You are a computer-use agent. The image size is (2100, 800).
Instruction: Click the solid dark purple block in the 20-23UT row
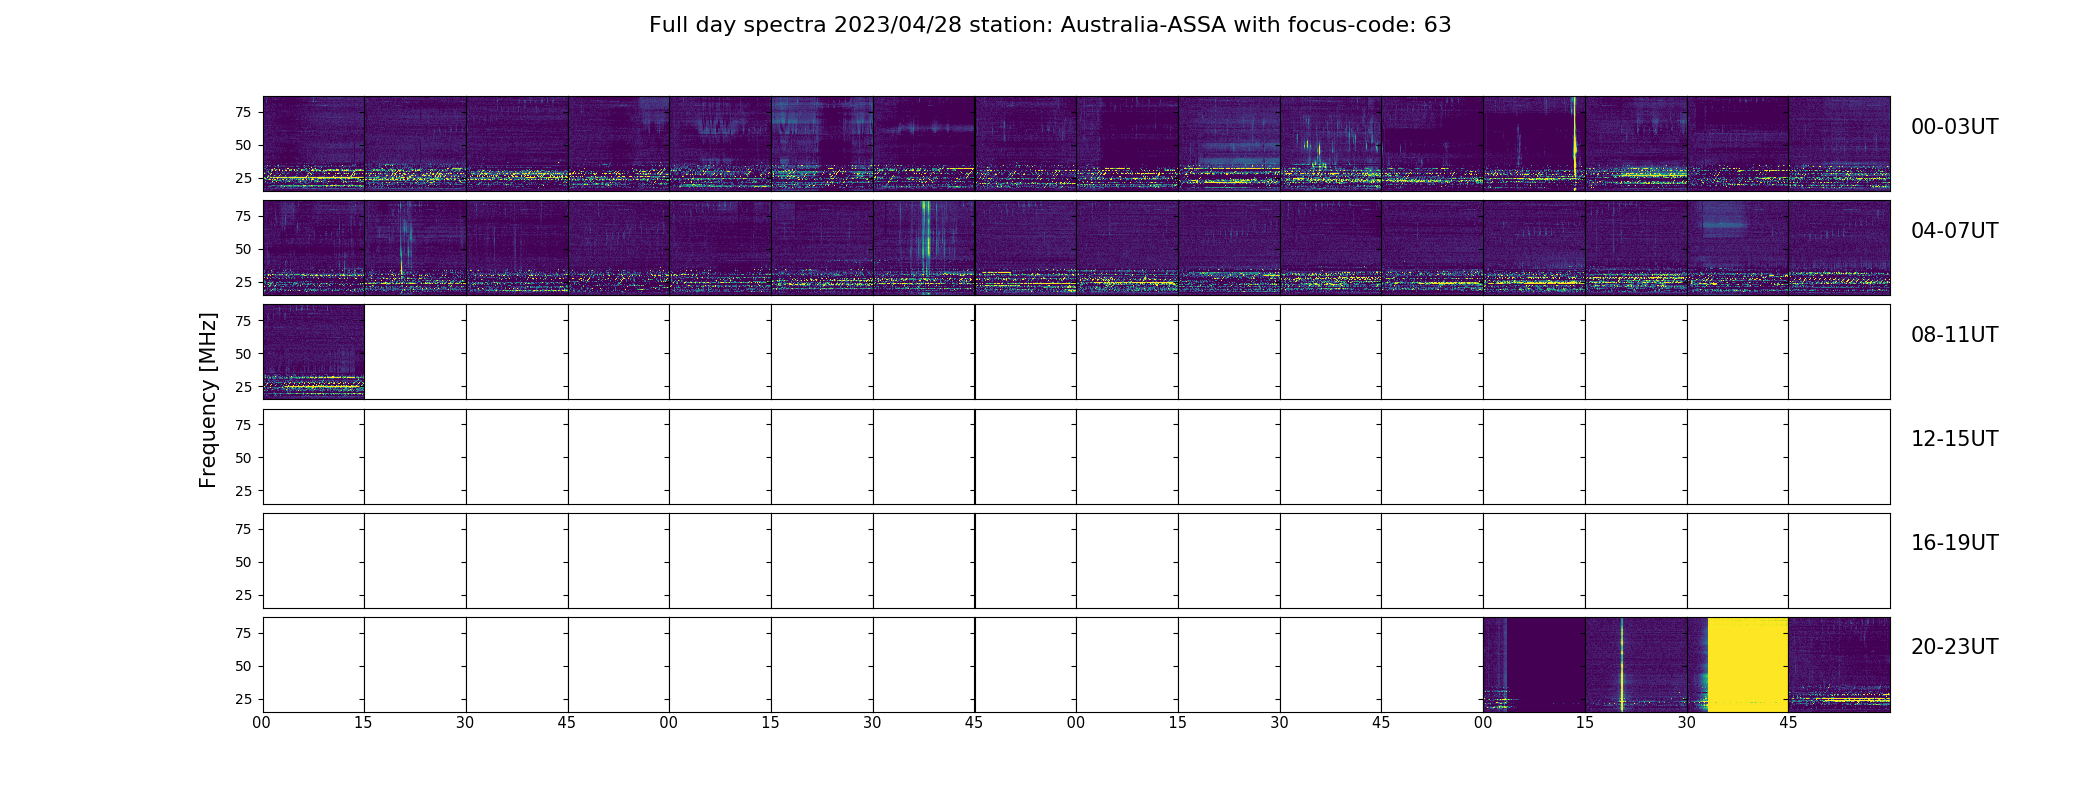(x=1546, y=665)
